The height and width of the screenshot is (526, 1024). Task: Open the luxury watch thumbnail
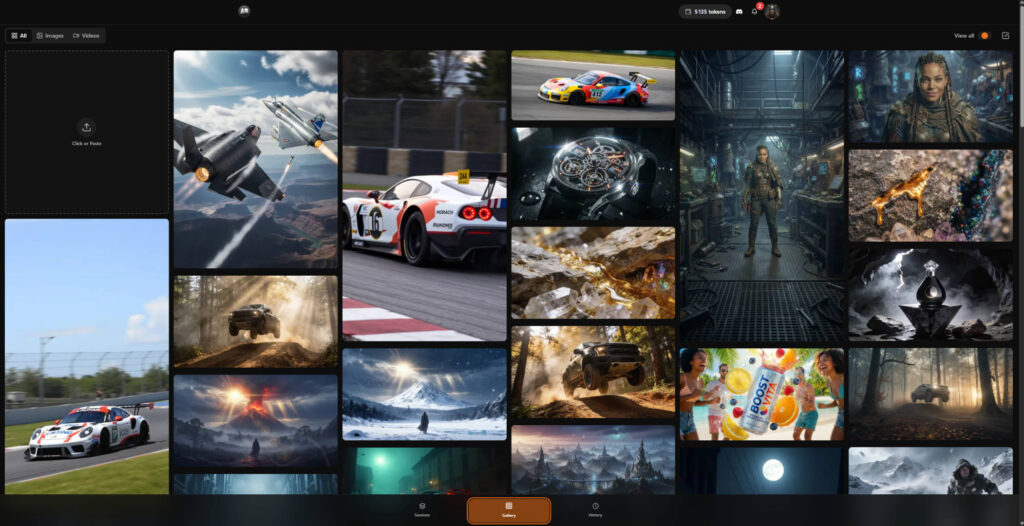tap(593, 173)
